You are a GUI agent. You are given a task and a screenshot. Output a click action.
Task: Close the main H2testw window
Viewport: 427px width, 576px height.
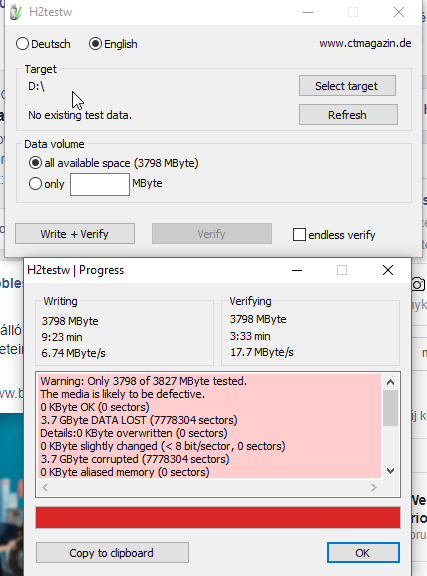pyautogui.click(x=399, y=12)
